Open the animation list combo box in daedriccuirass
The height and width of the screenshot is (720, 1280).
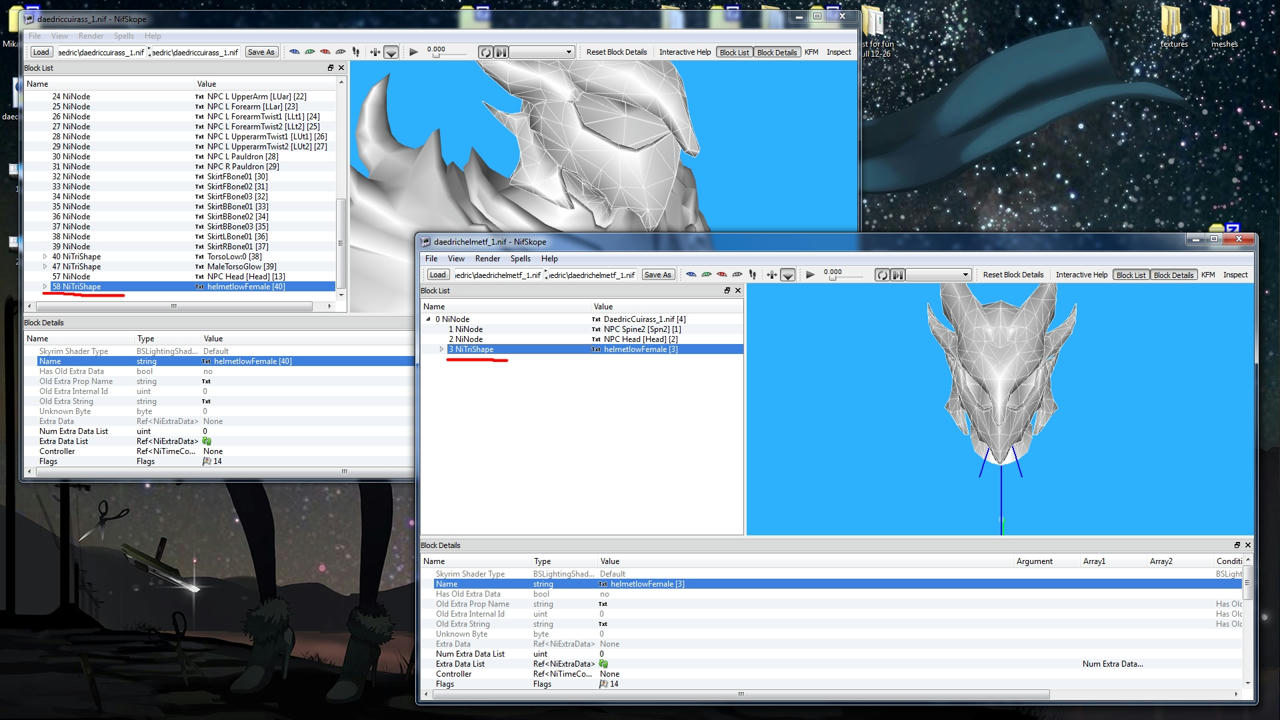[x=542, y=52]
